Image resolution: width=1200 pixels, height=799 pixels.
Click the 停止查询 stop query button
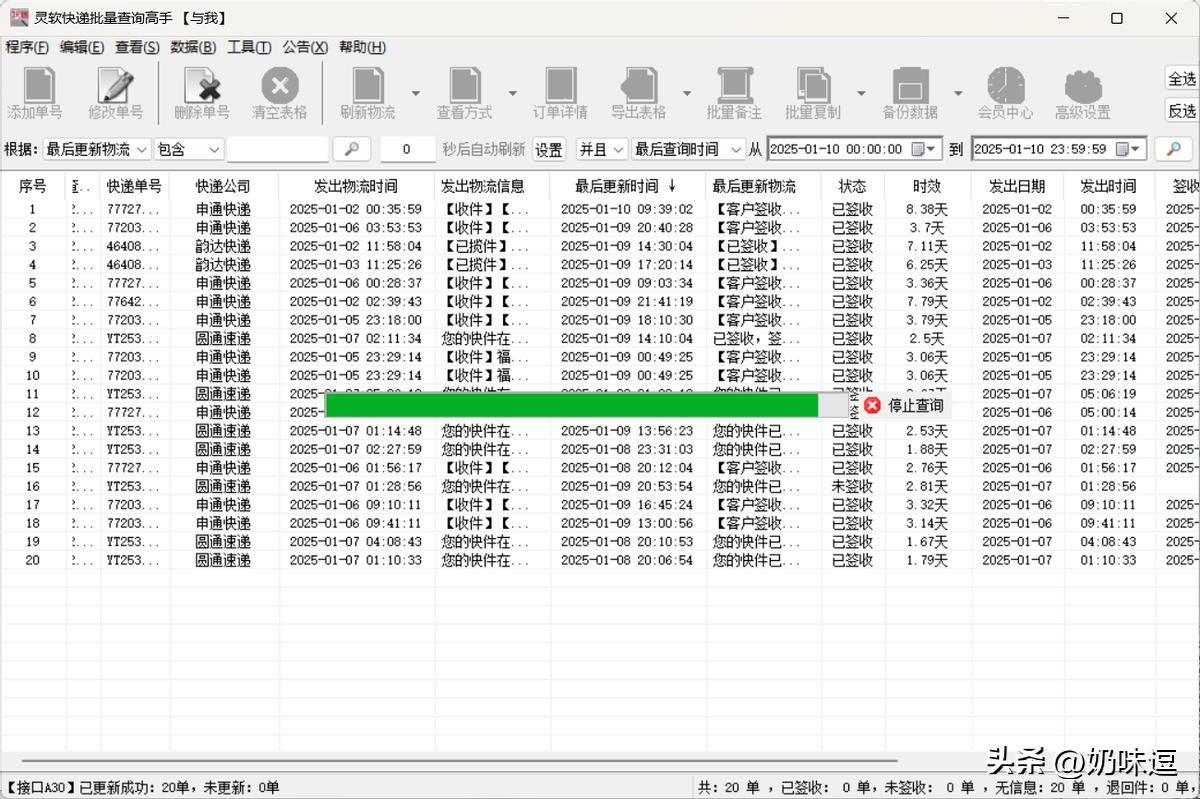pyautogui.click(x=905, y=405)
